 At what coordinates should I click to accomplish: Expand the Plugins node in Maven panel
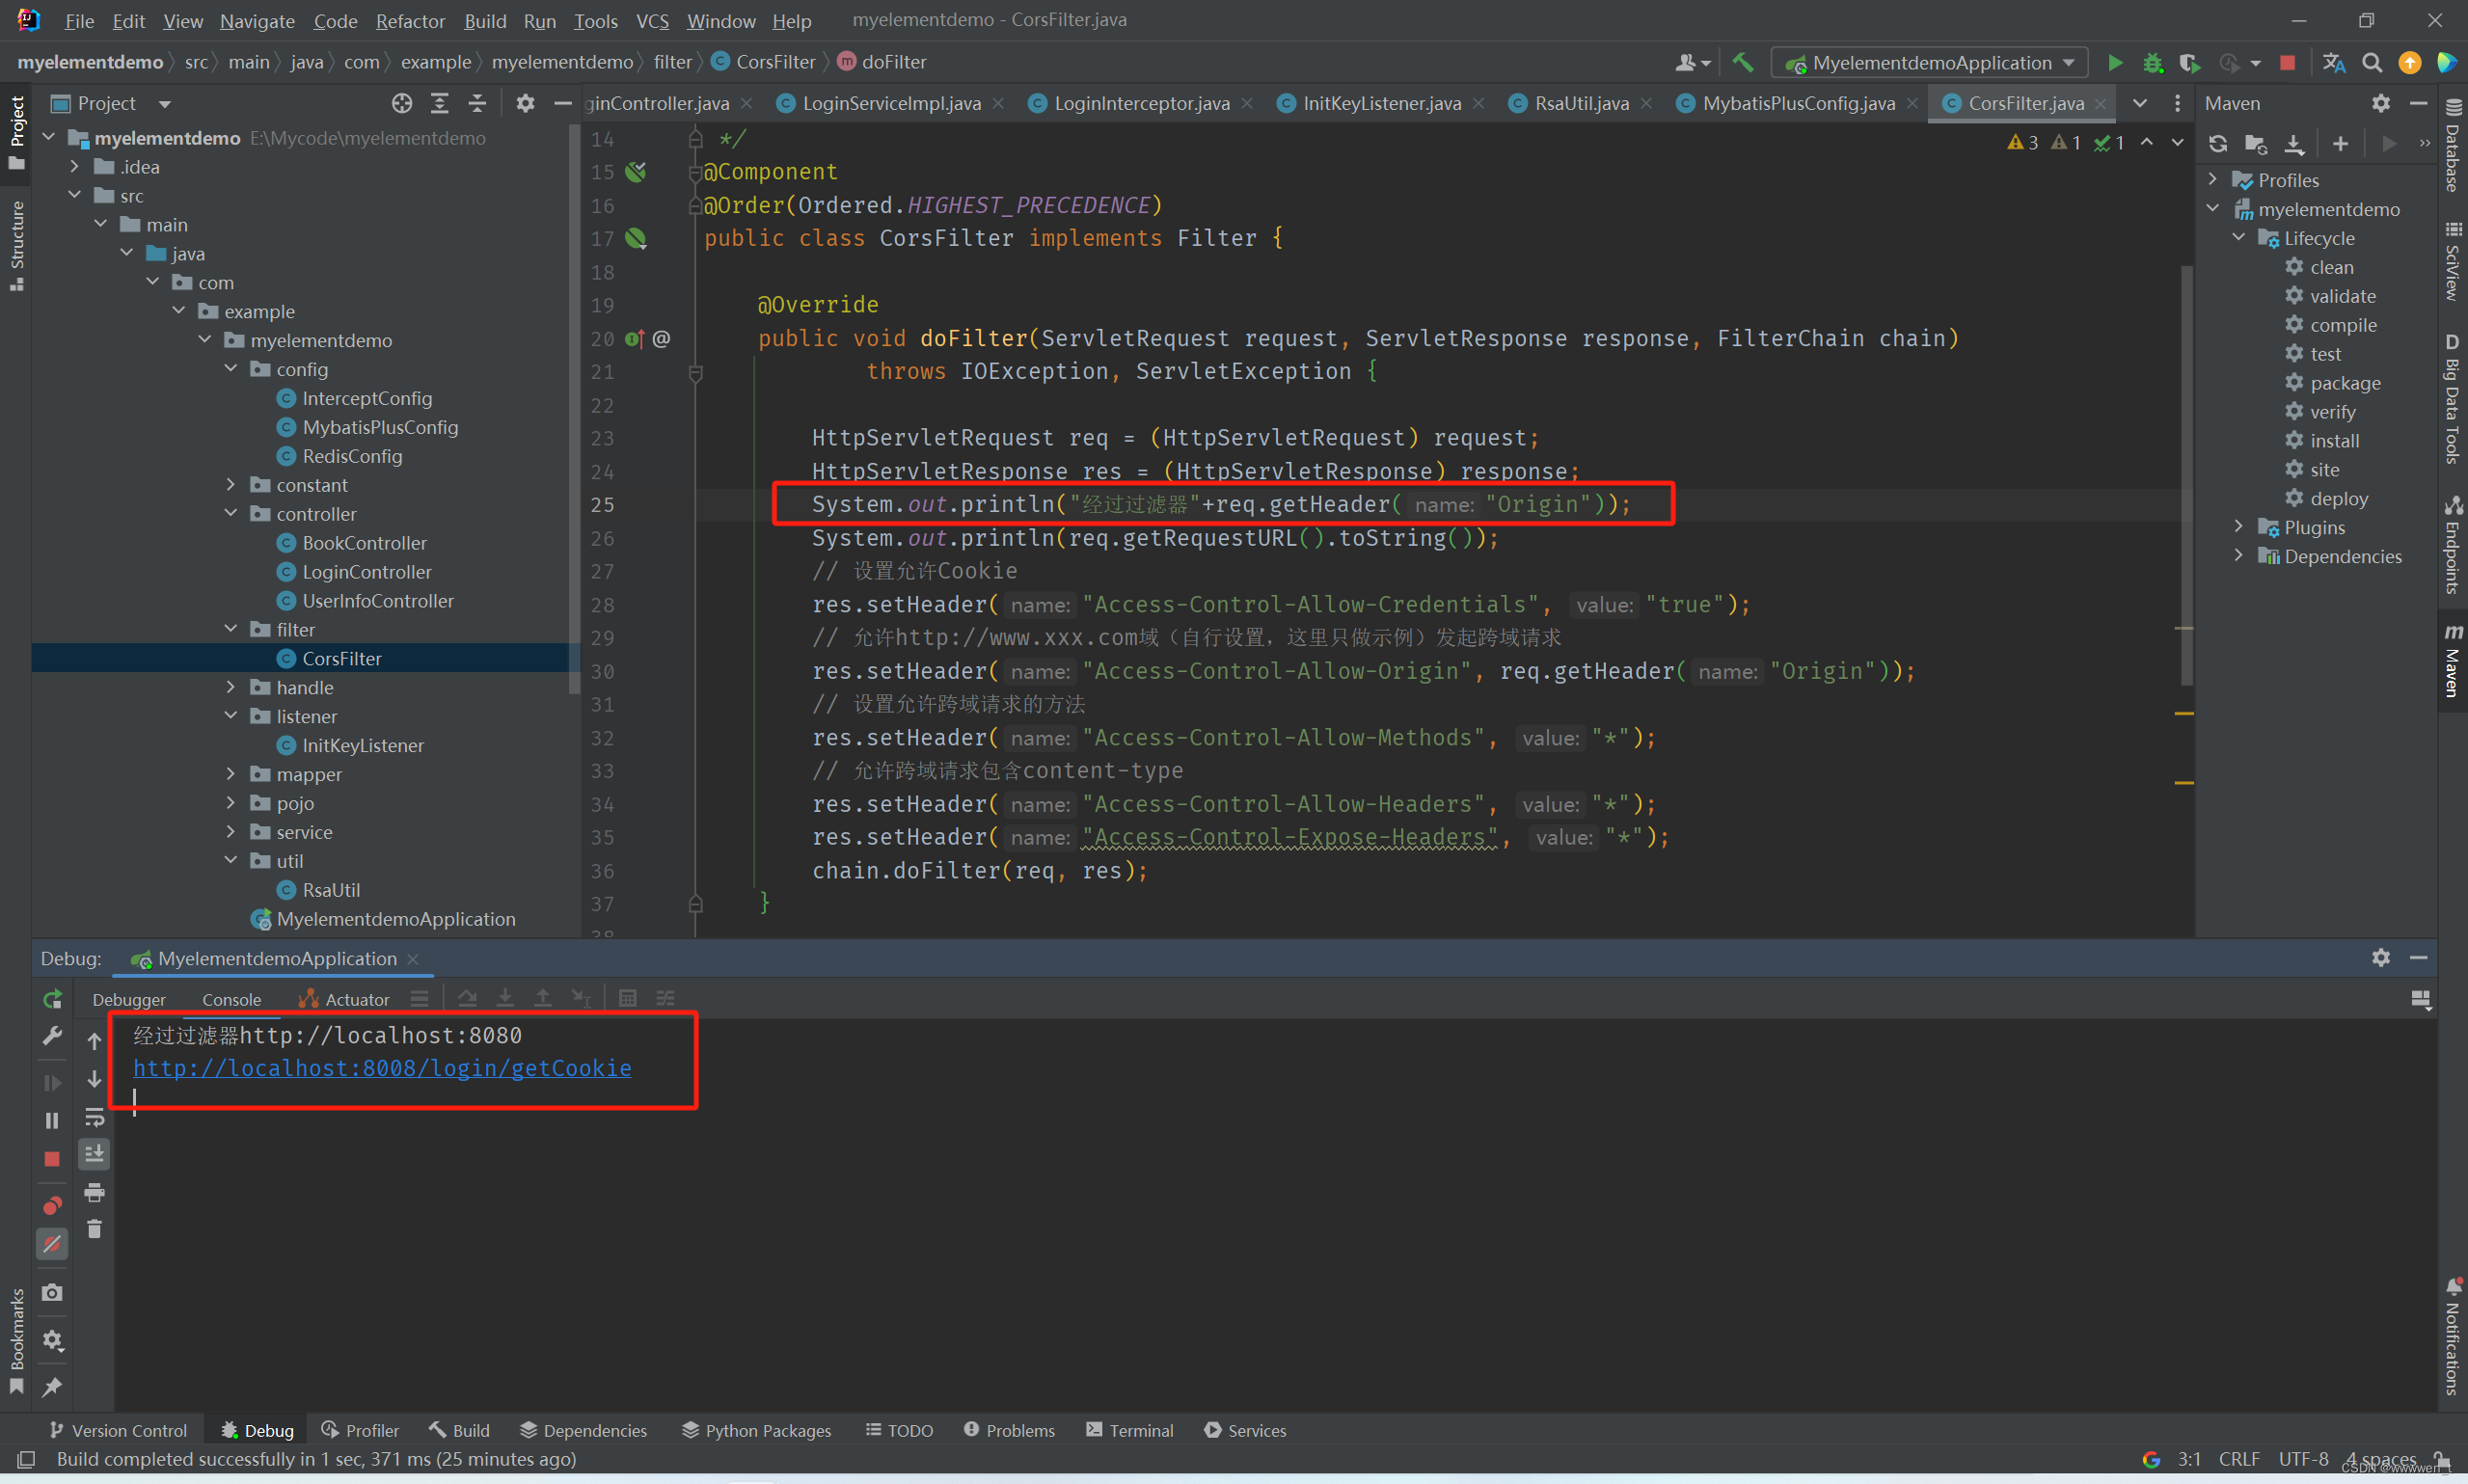(2238, 527)
